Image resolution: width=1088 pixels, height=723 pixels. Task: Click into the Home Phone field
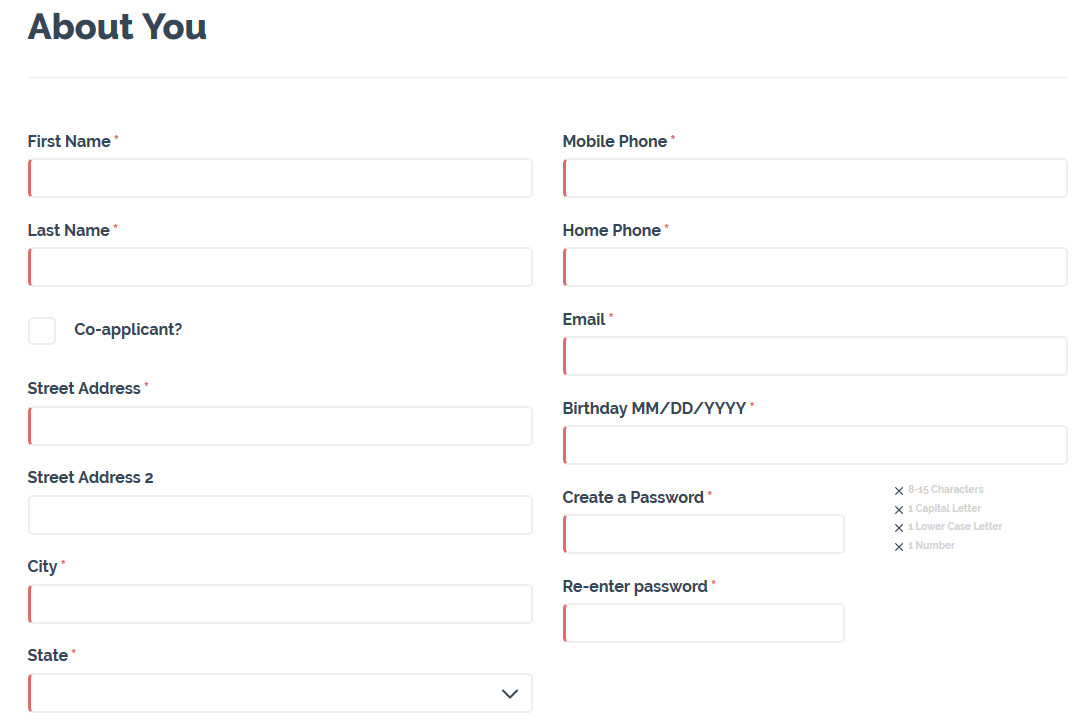(815, 267)
